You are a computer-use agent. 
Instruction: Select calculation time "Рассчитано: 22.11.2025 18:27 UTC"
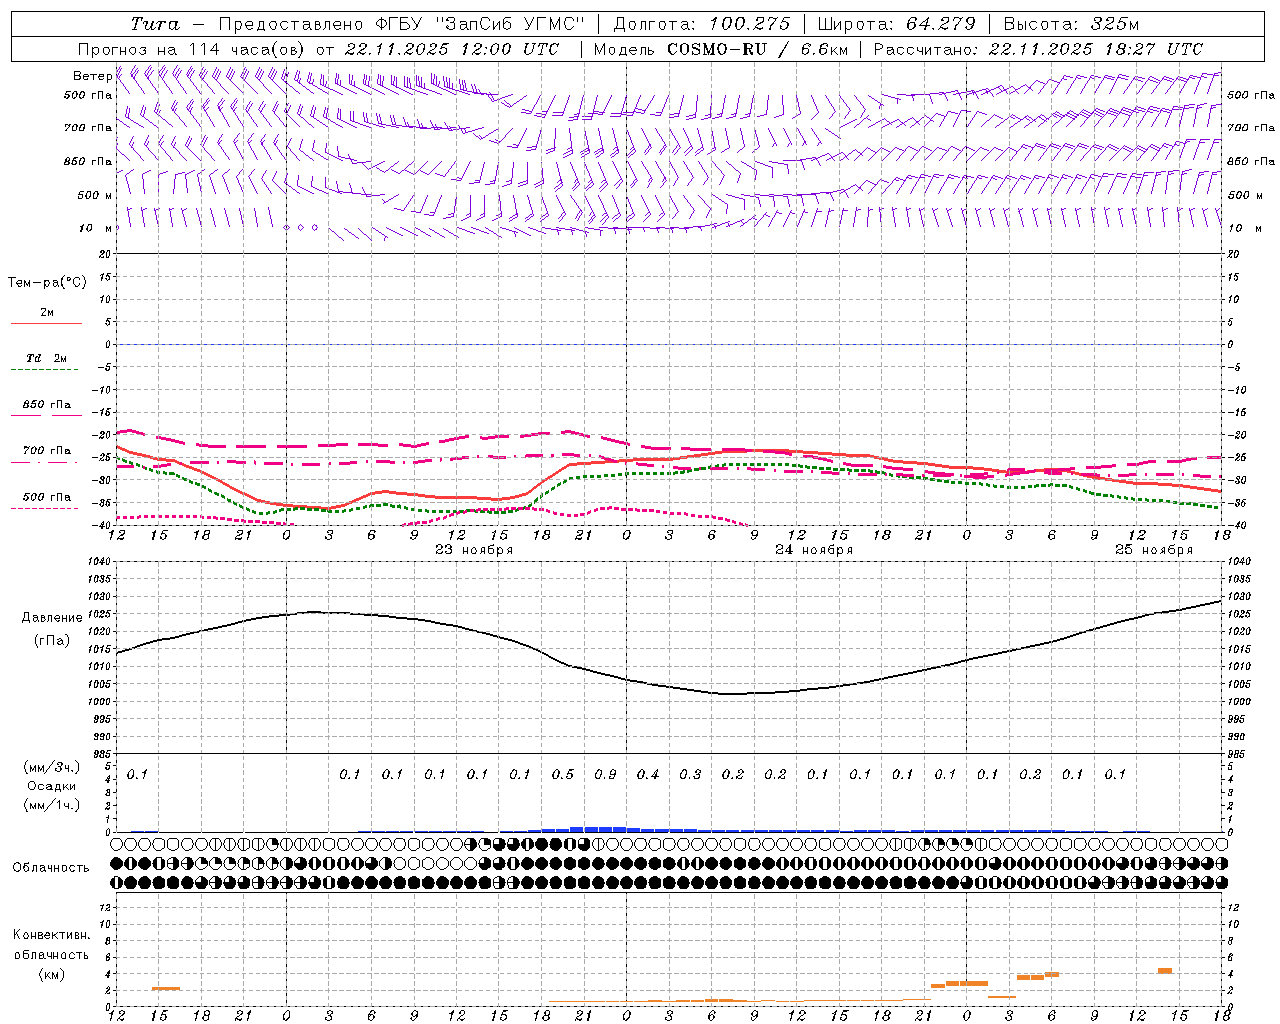click(1038, 49)
